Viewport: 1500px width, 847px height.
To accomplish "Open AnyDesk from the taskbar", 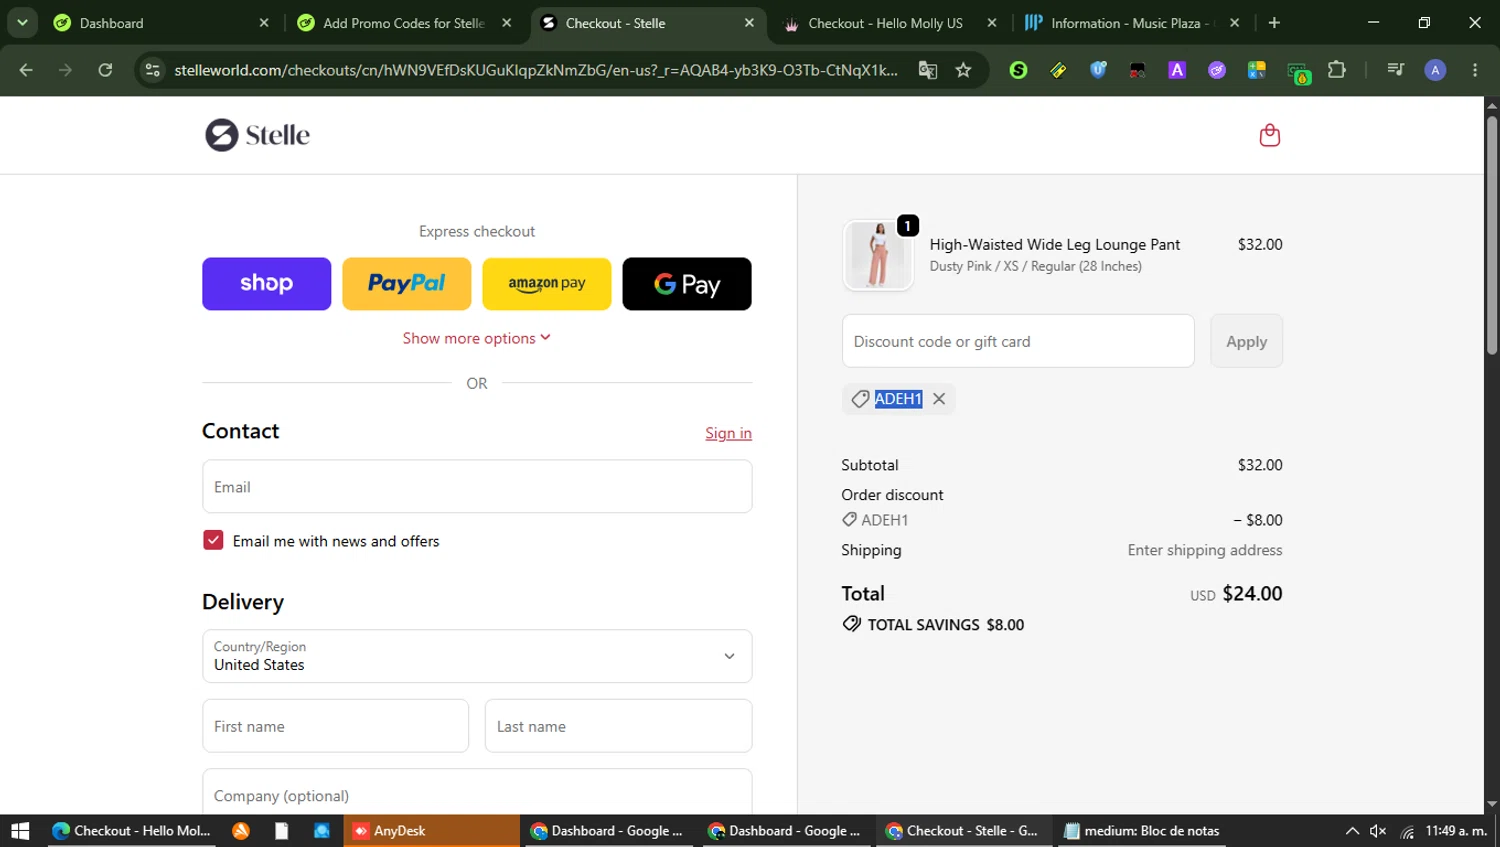I will pos(432,831).
